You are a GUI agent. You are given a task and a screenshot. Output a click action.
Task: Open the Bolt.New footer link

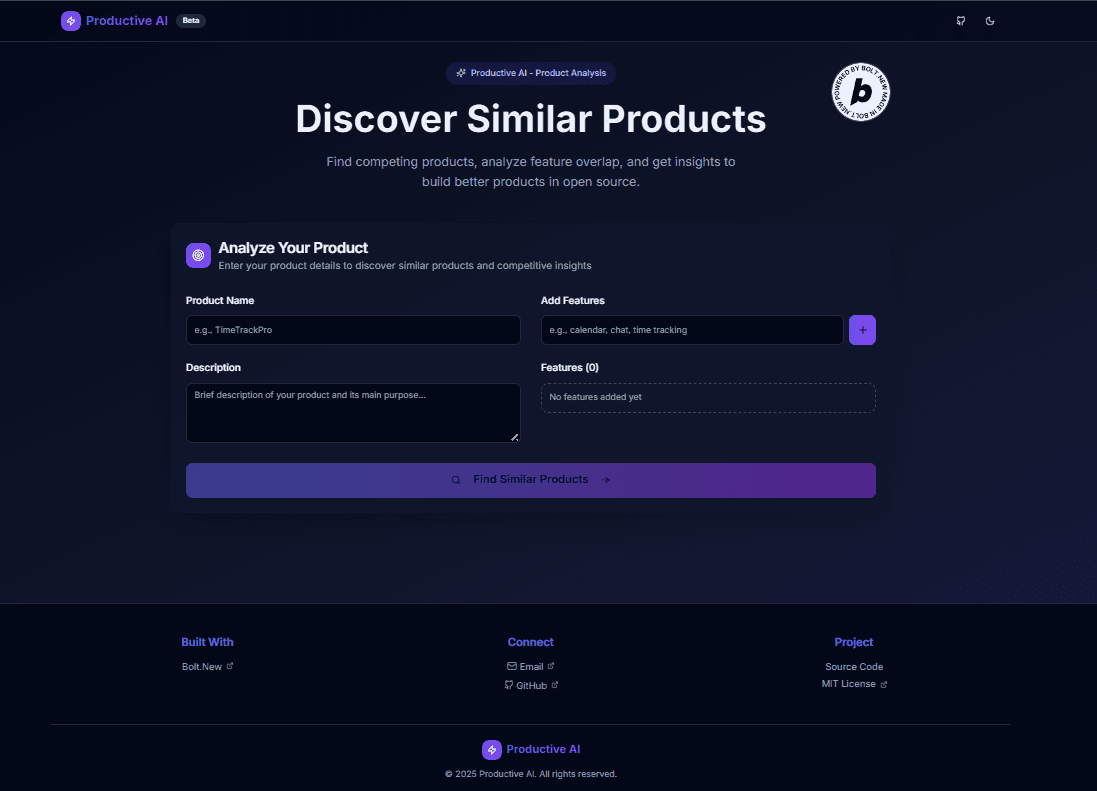coord(207,667)
